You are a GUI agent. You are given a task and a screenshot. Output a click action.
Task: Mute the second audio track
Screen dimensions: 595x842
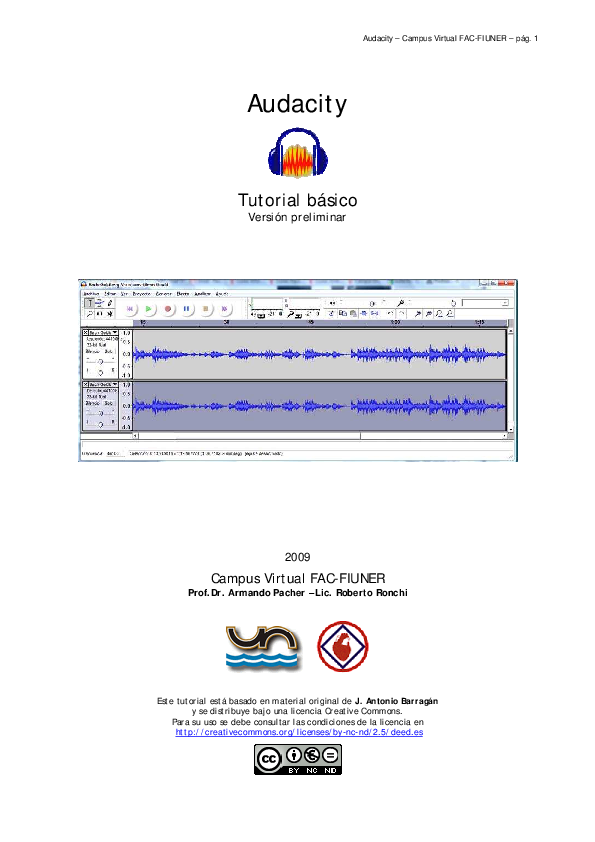coord(92,403)
